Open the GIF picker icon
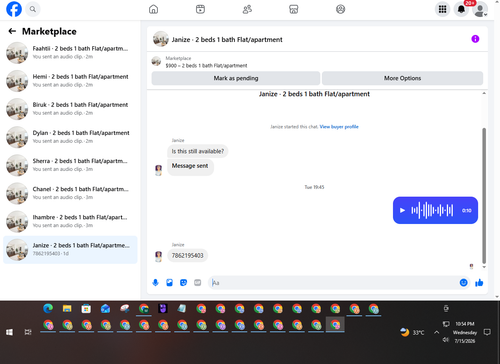 (x=197, y=283)
